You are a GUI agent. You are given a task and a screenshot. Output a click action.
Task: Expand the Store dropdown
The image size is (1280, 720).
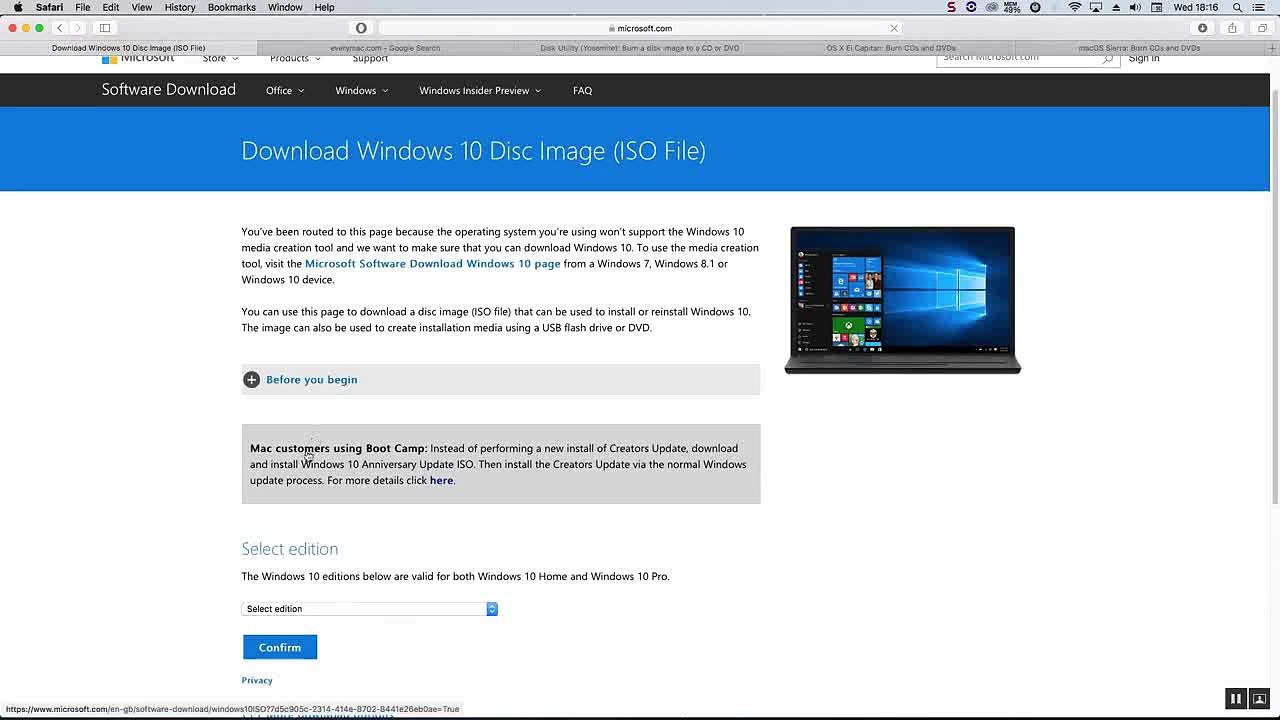click(x=221, y=58)
